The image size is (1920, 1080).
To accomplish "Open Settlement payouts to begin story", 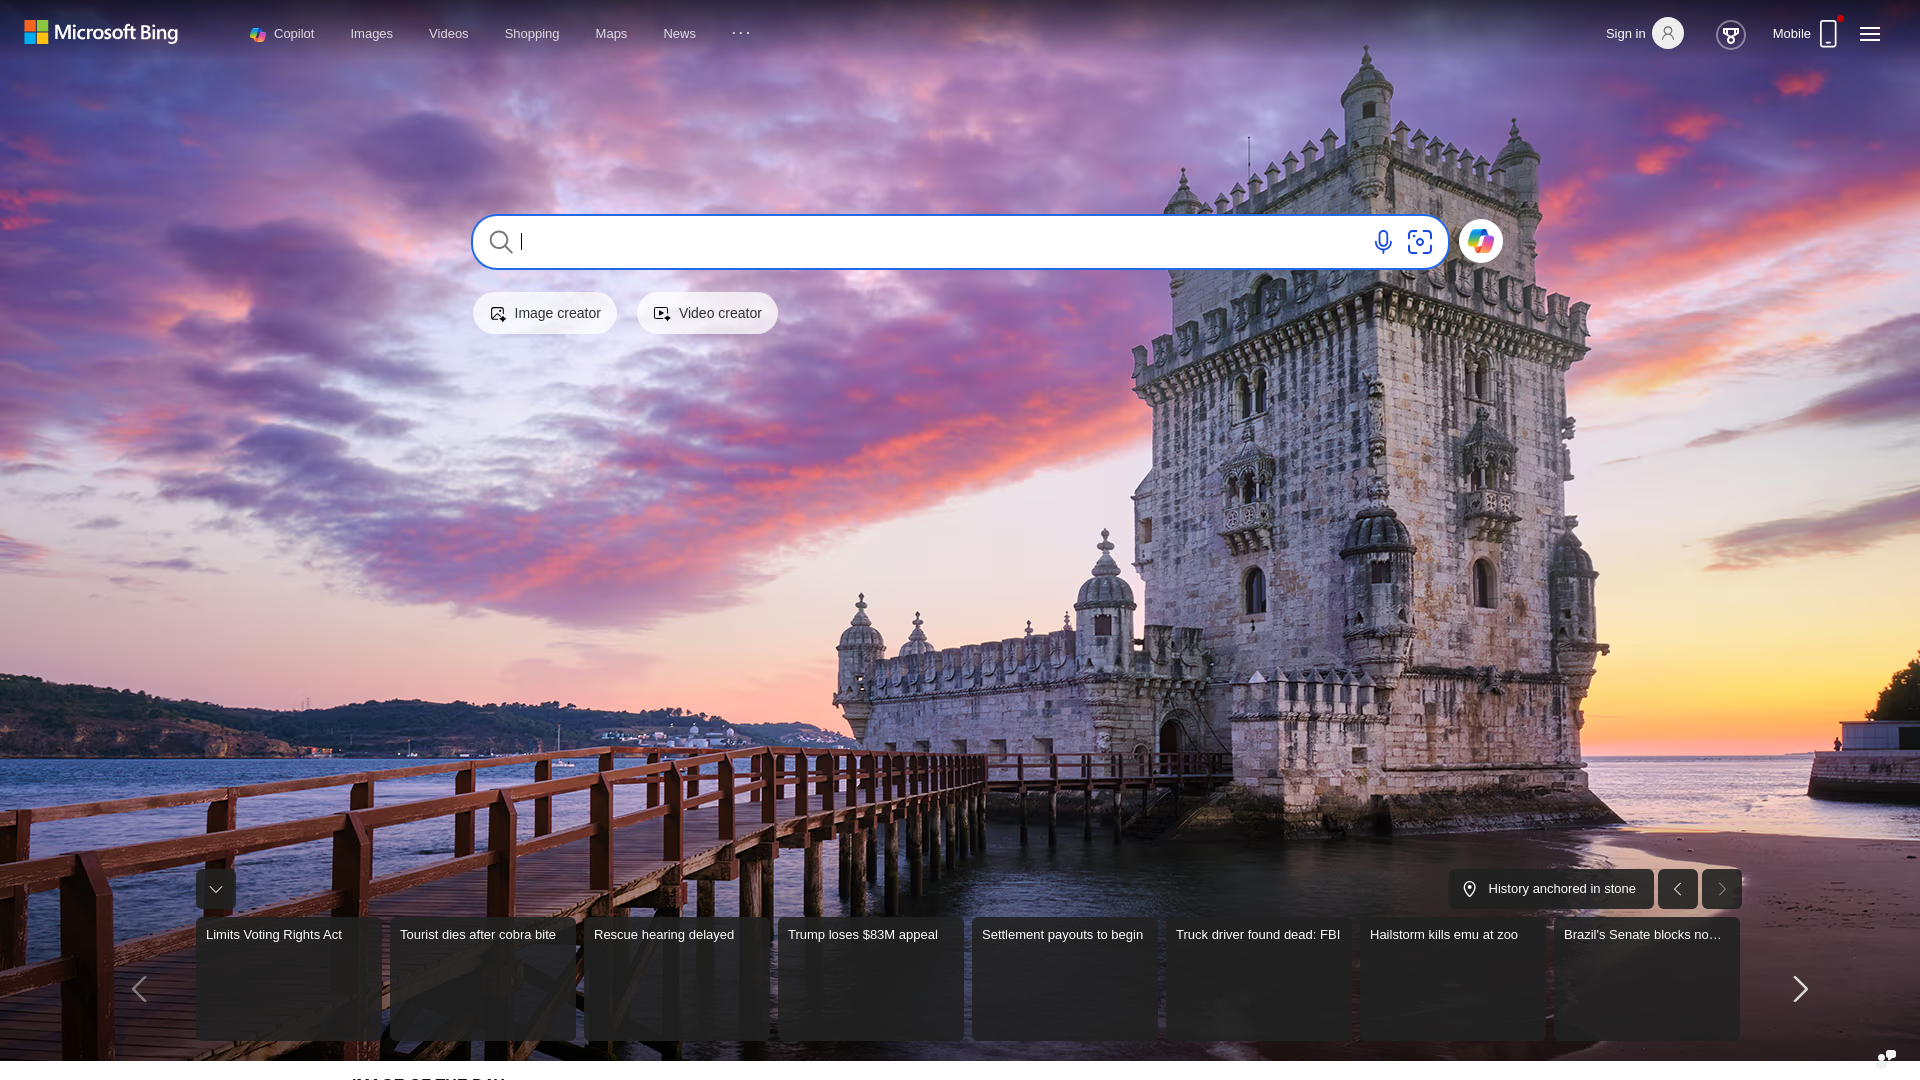I will tap(1065, 979).
